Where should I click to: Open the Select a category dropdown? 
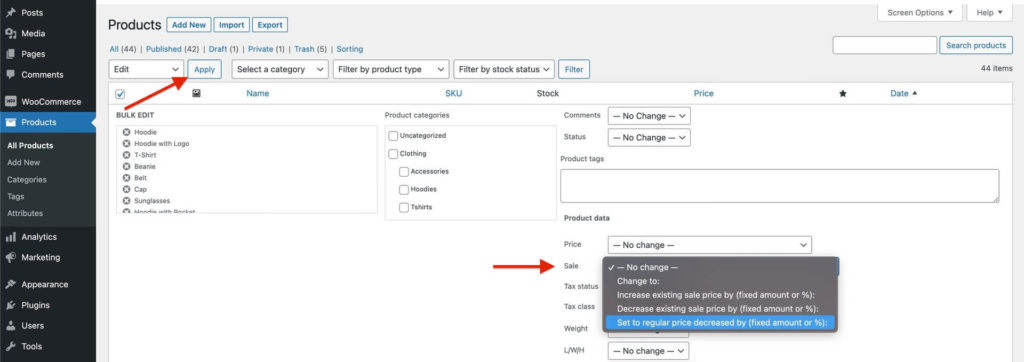click(280, 69)
